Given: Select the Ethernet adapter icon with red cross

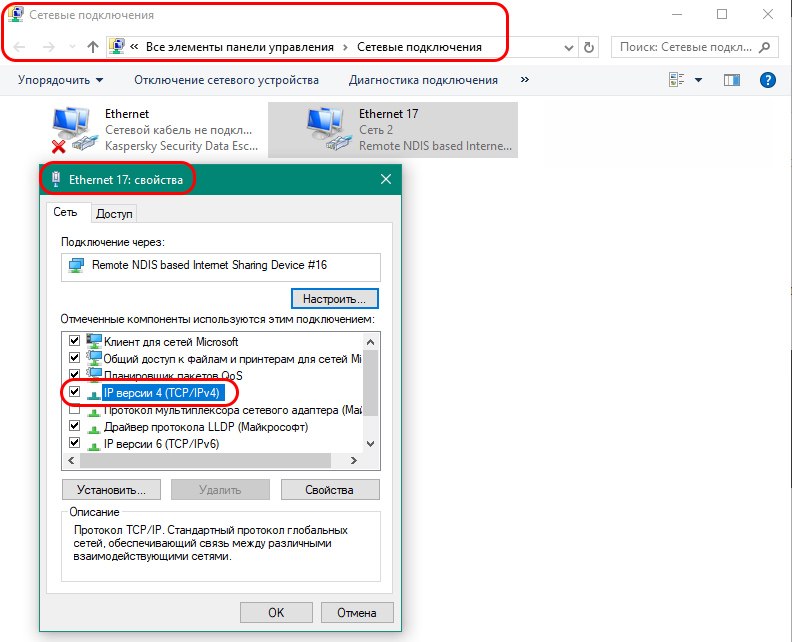Looking at the screenshot, I should tap(73, 129).
